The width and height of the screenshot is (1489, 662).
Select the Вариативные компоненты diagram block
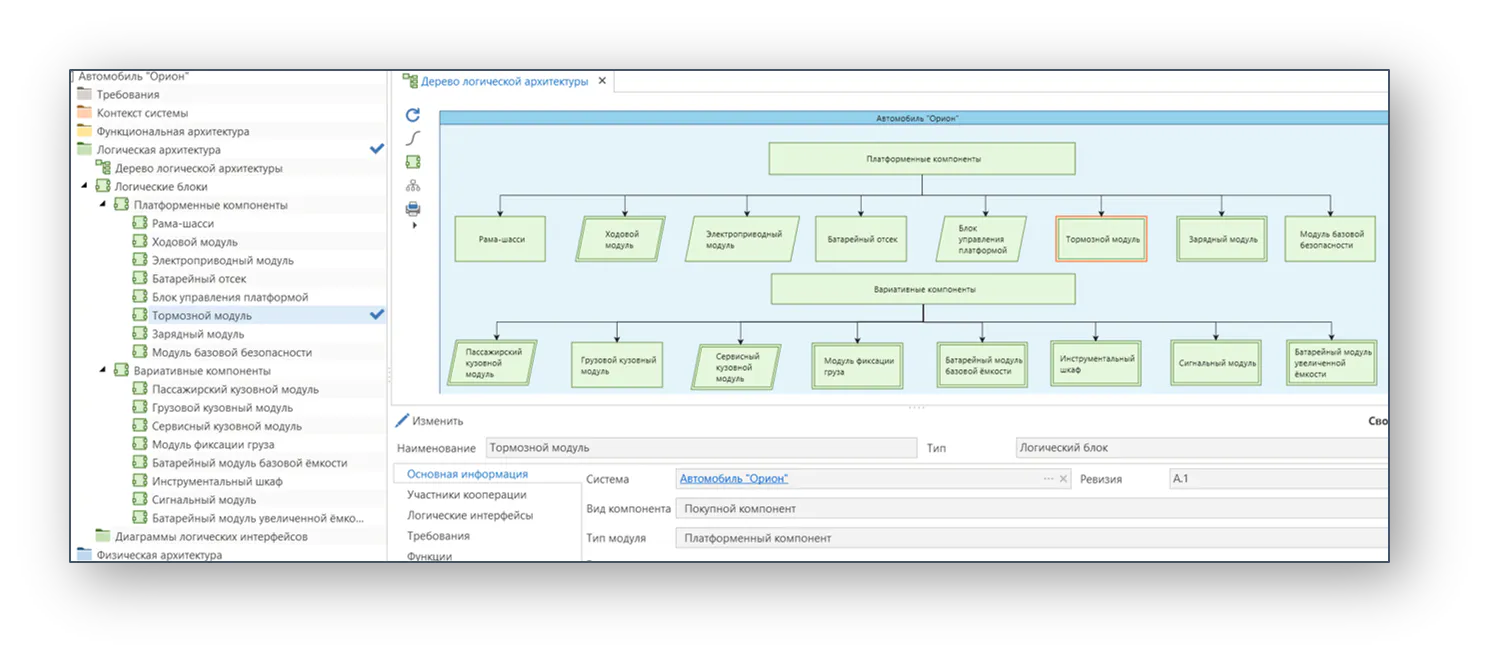tap(922, 289)
